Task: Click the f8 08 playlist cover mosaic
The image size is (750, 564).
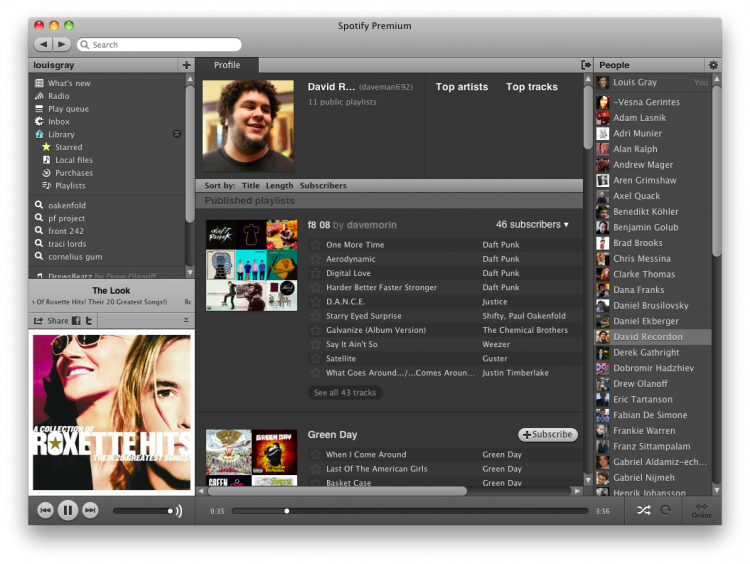Action: [251, 265]
